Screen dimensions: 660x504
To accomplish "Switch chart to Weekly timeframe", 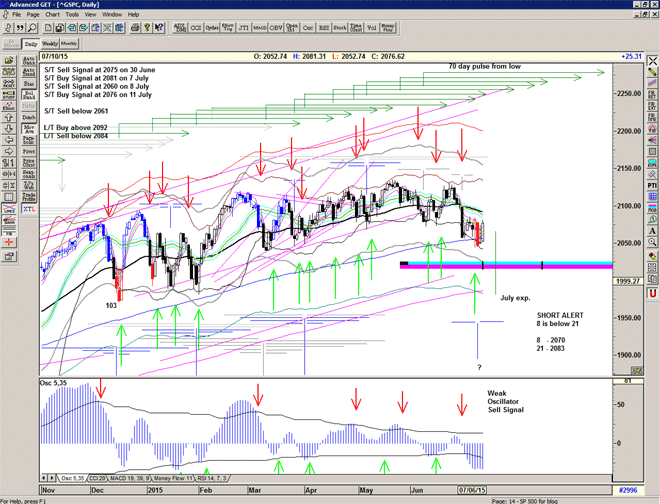I will coord(49,44).
